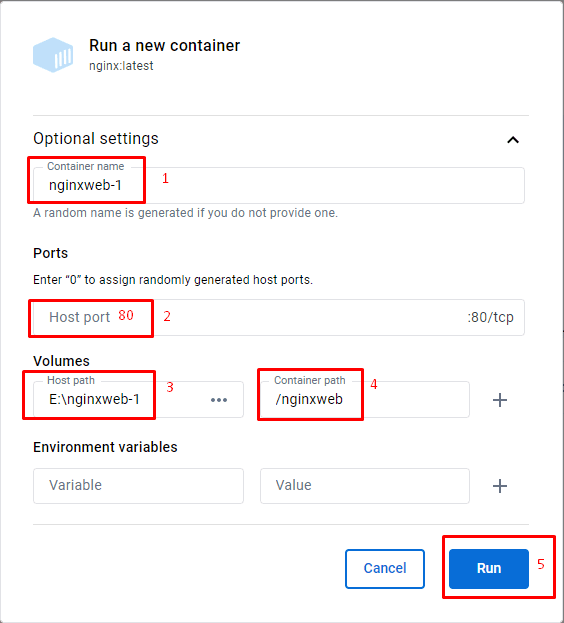Click the Ports section heading
The height and width of the screenshot is (623, 564).
(x=50, y=253)
